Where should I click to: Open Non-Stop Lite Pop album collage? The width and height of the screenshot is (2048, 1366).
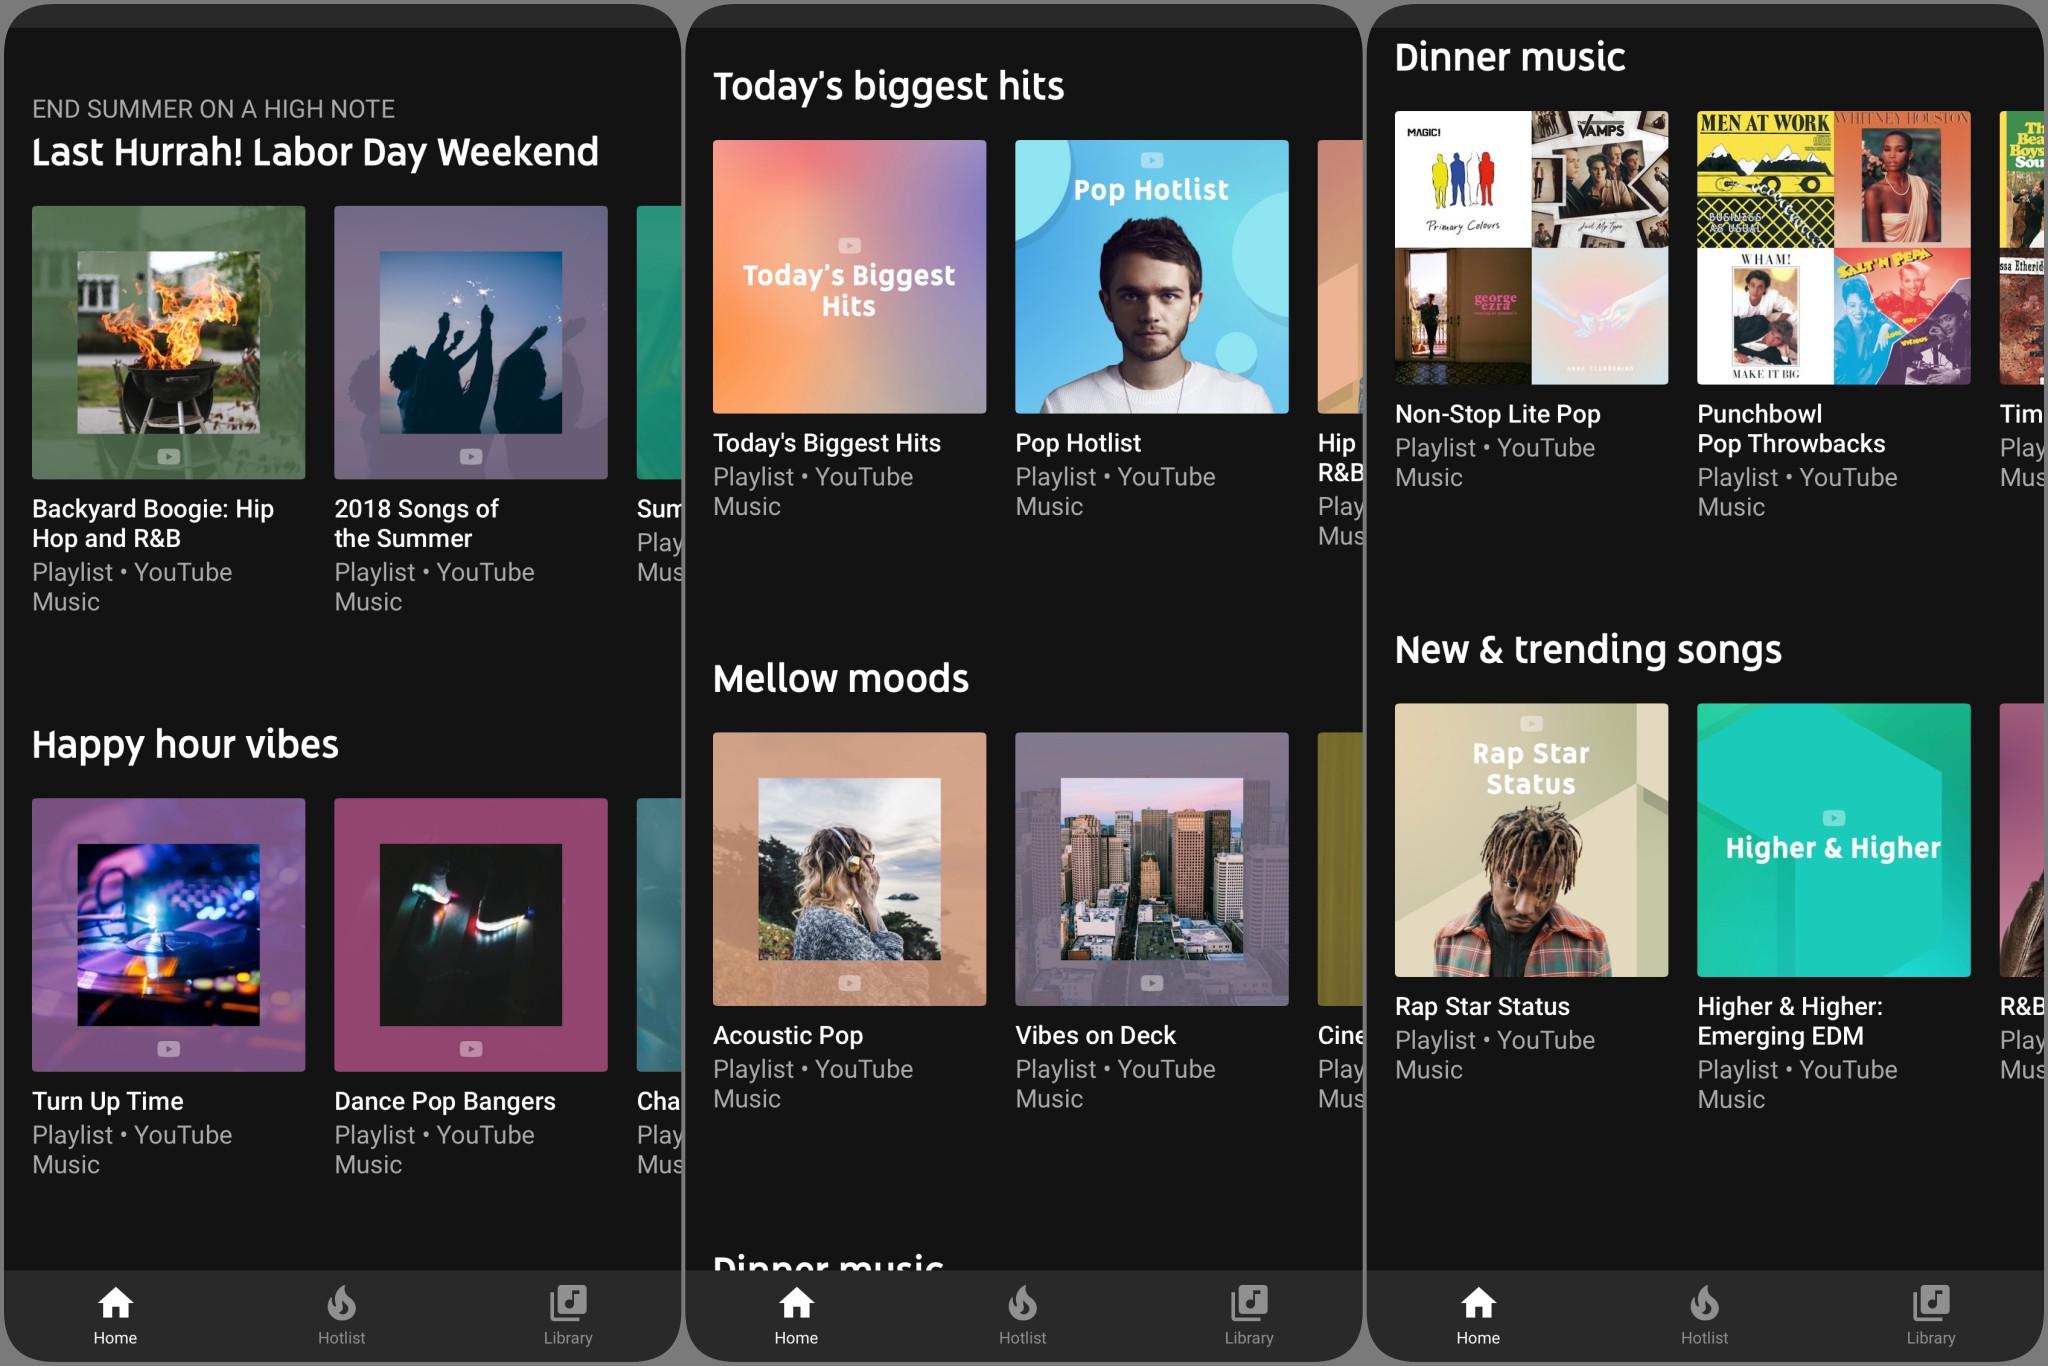click(x=1532, y=248)
